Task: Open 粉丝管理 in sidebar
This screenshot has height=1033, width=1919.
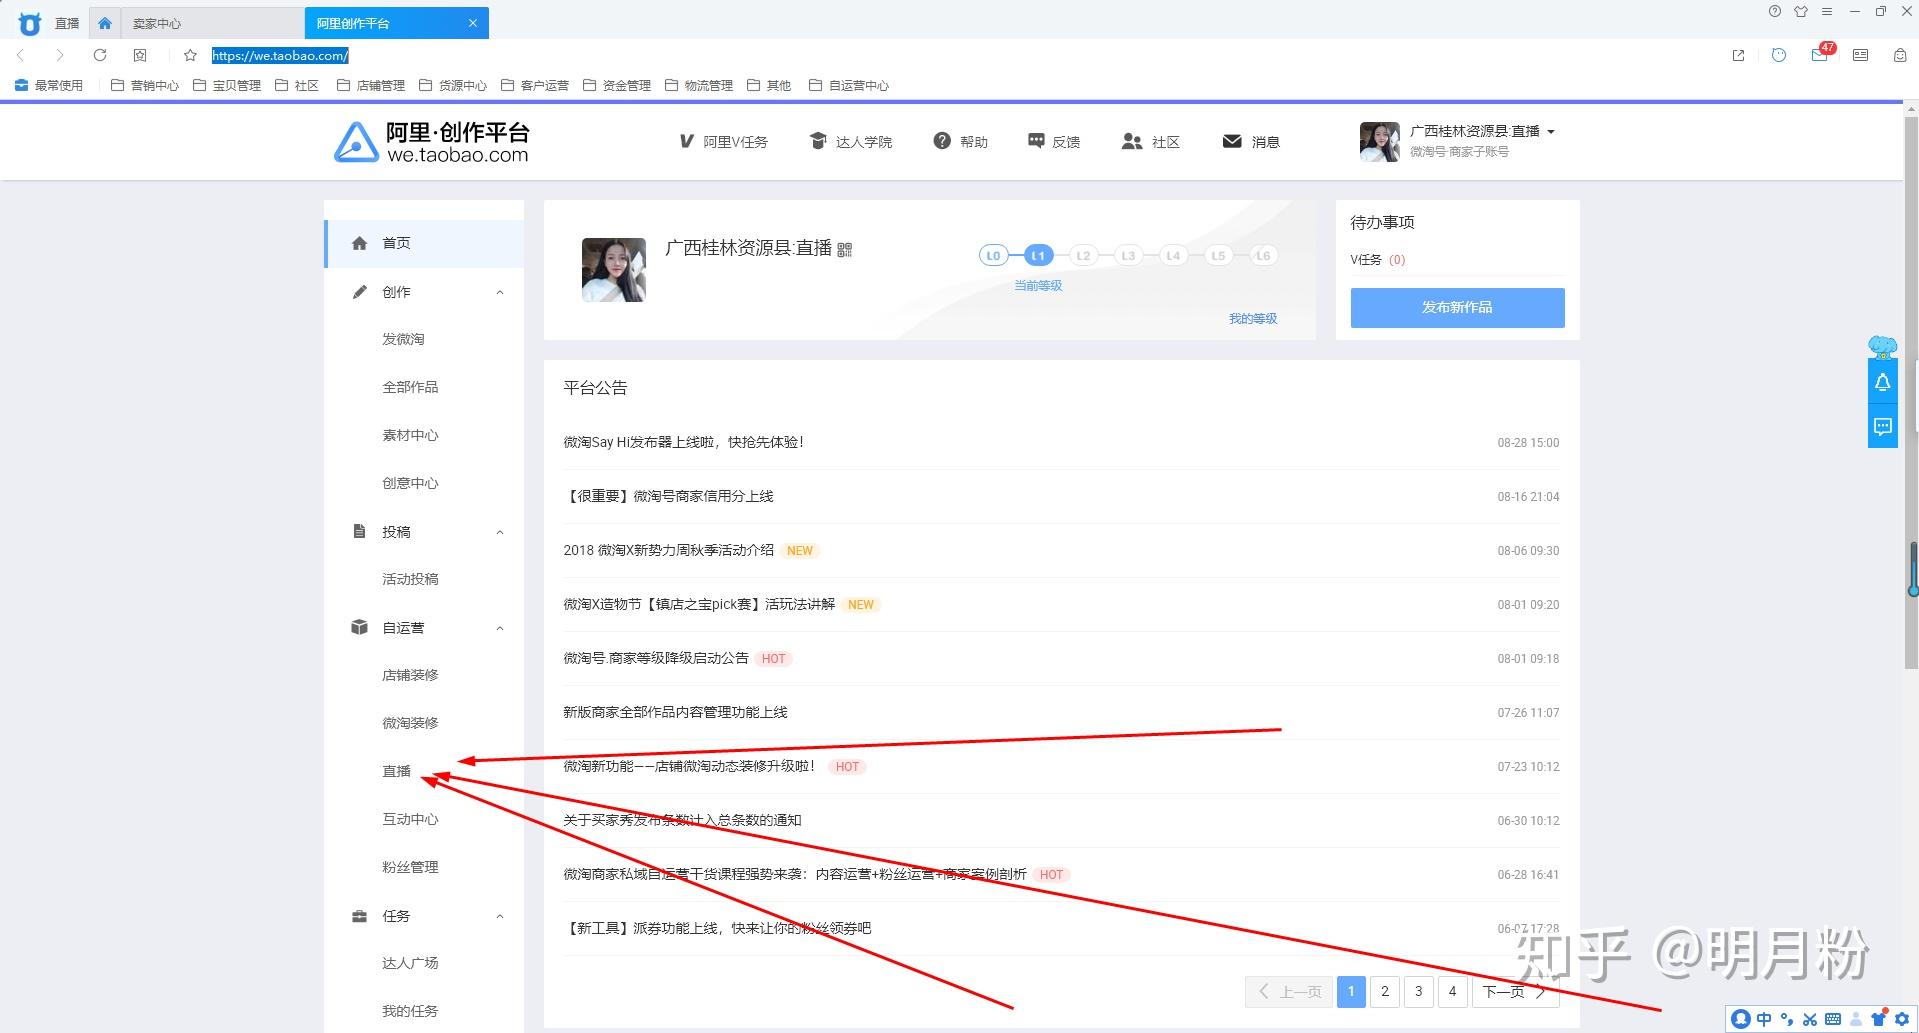Action: click(410, 867)
